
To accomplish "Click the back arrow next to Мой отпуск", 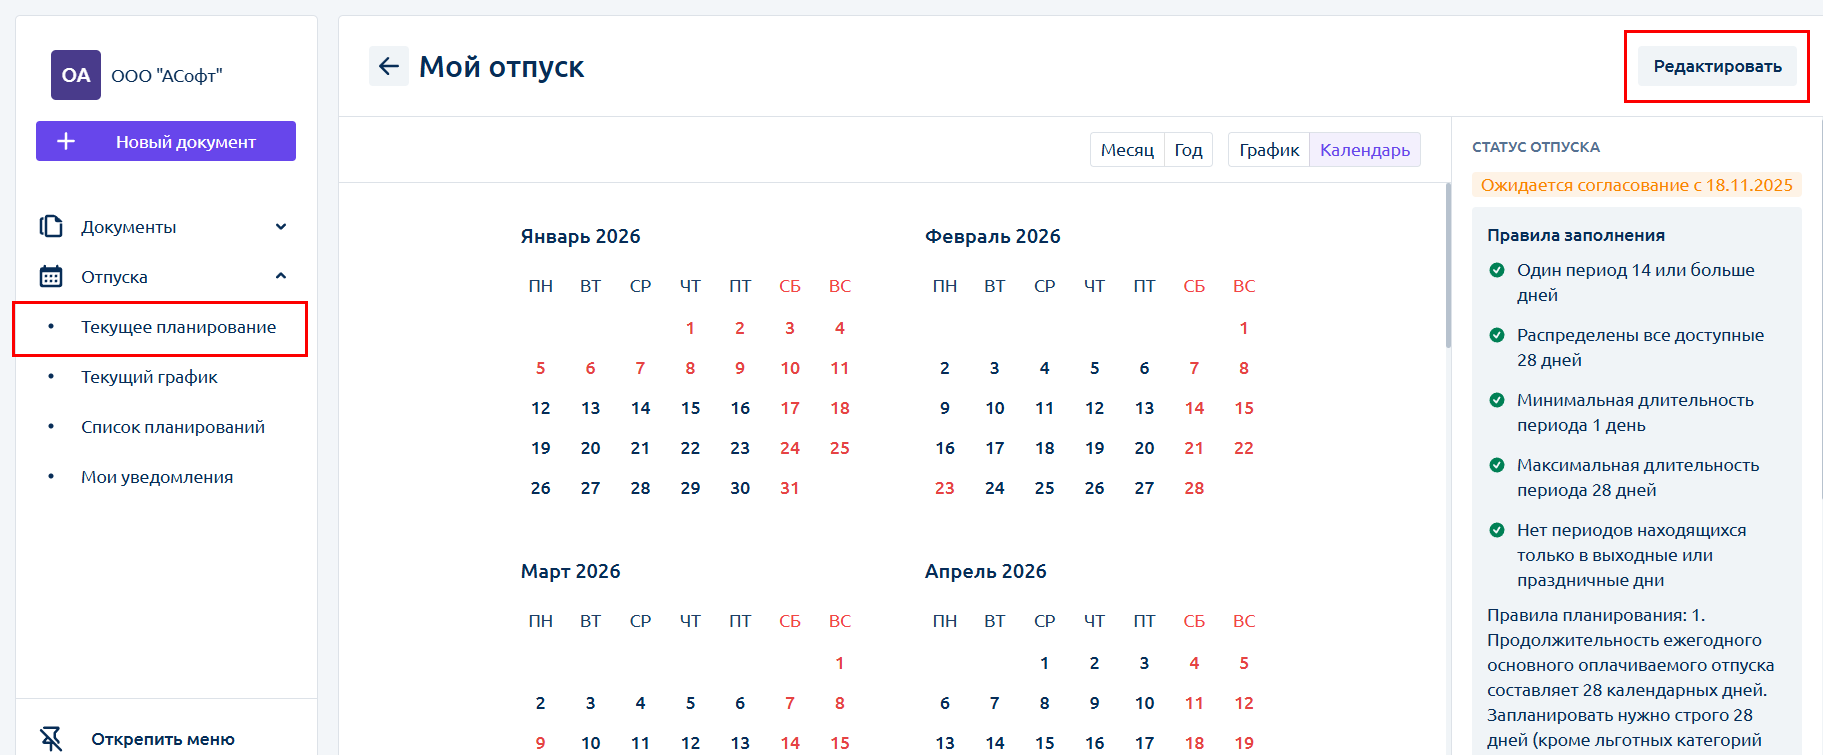I will click(389, 66).
